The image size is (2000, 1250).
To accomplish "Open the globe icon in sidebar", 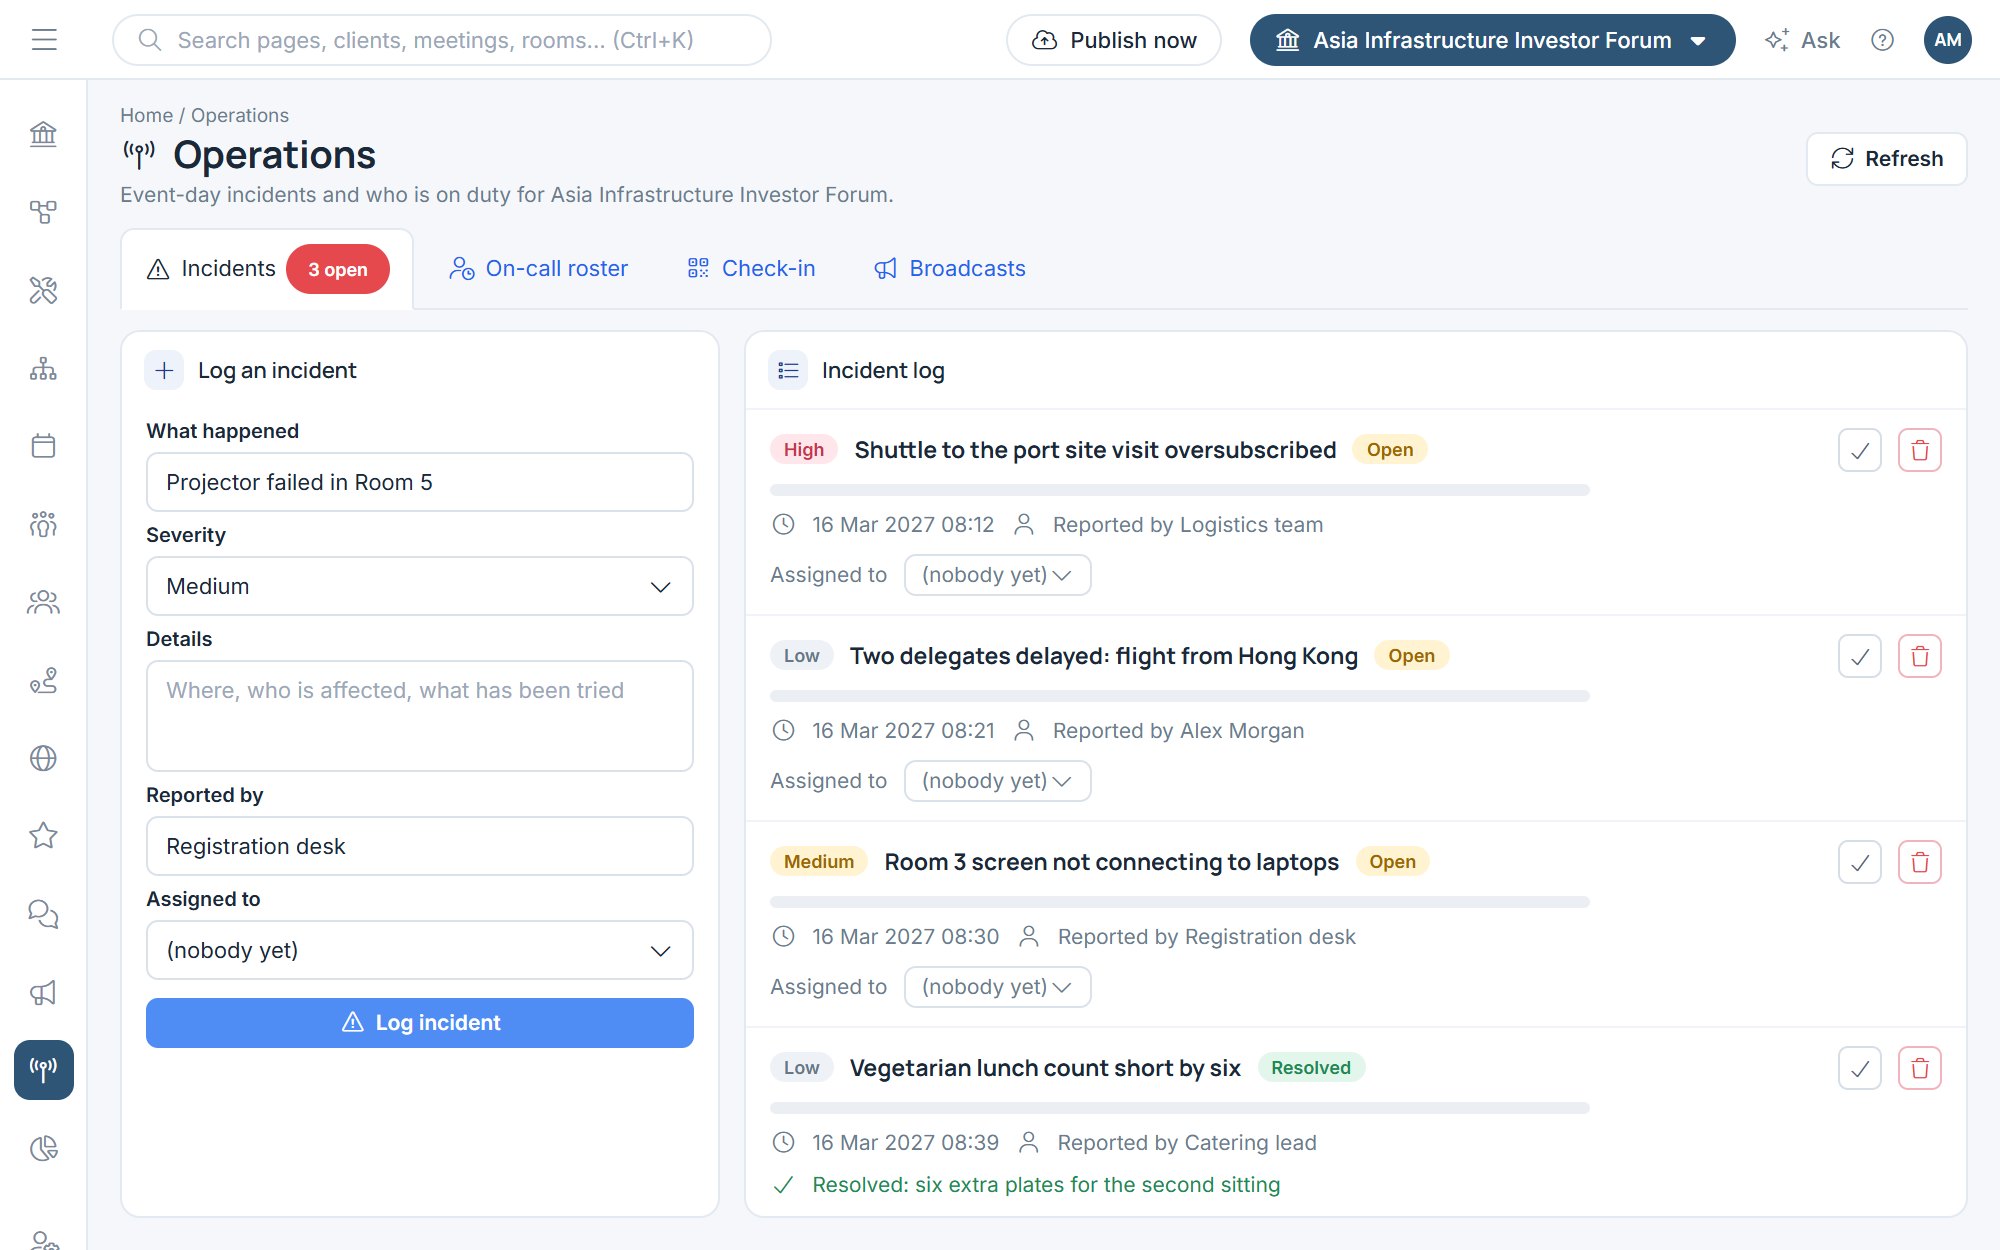I will 43,758.
